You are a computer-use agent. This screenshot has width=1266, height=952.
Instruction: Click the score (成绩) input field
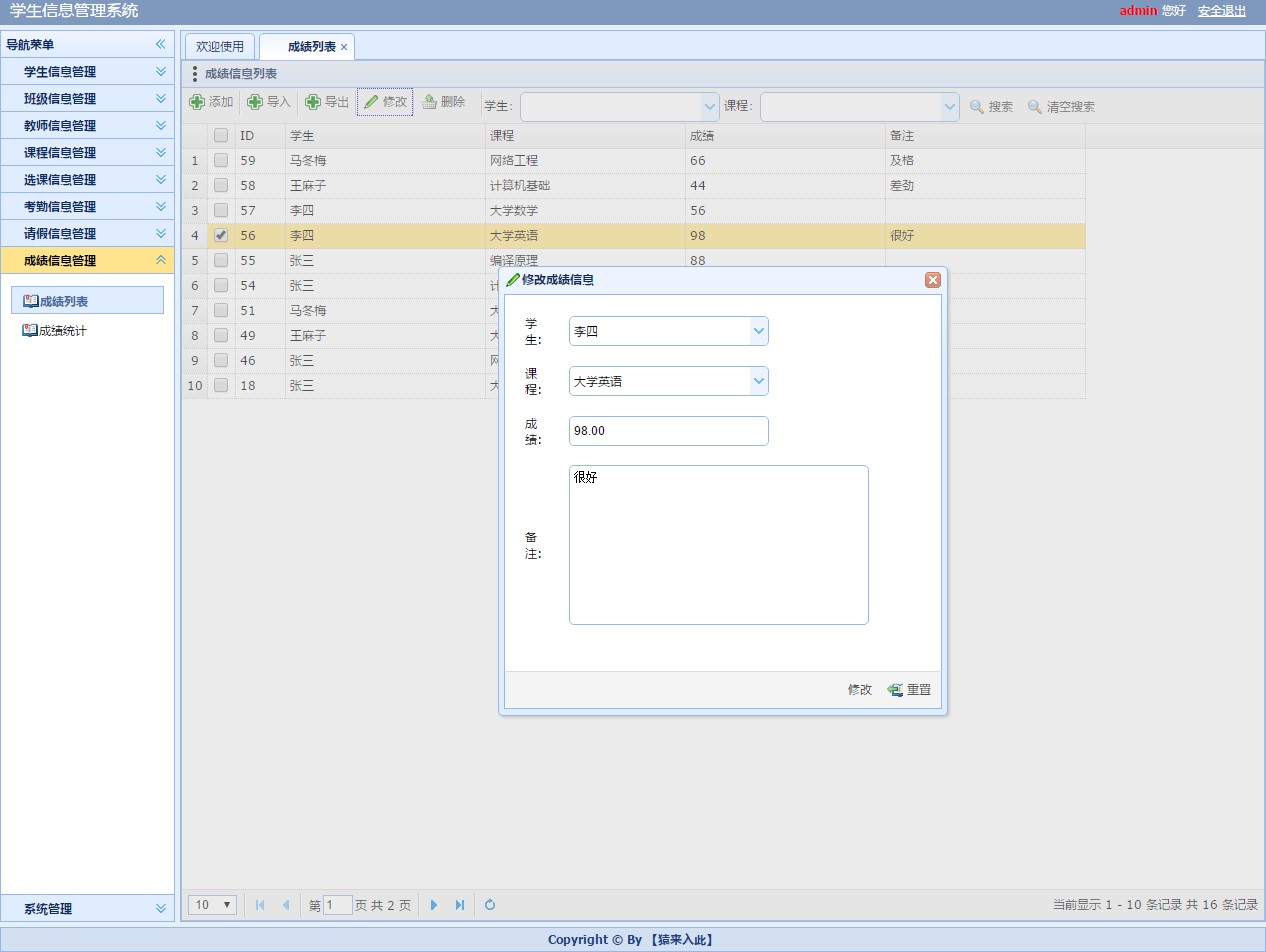pyautogui.click(x=668, y=431)
